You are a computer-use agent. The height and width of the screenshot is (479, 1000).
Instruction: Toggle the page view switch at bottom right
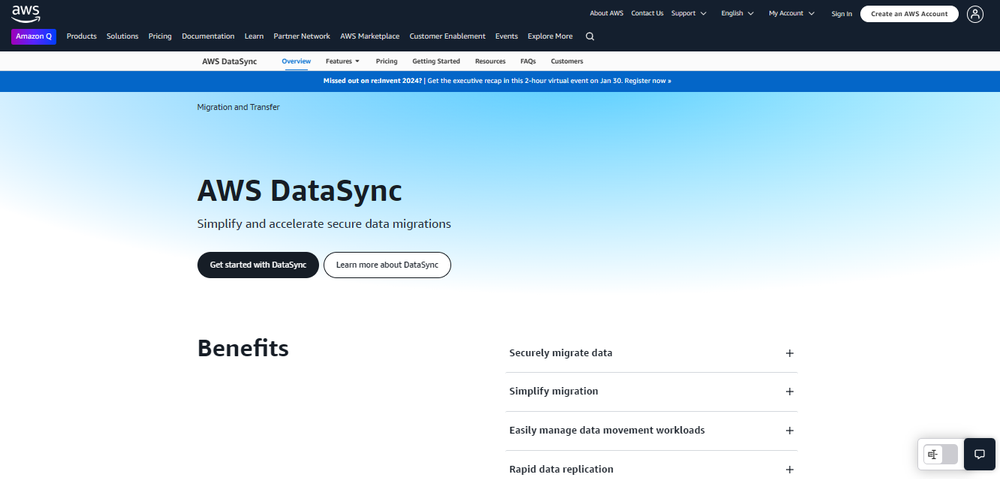(x=941, y=454)
